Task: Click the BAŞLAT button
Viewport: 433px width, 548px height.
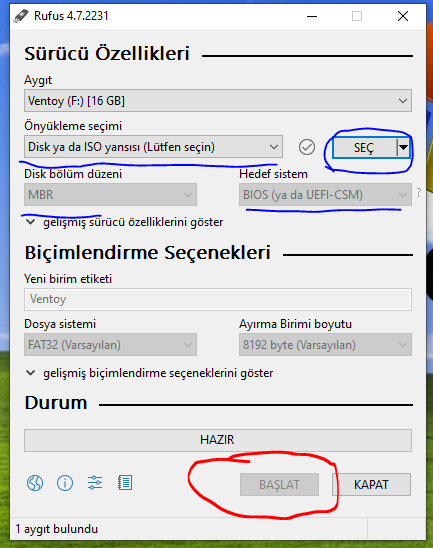Action: (279, 484)
